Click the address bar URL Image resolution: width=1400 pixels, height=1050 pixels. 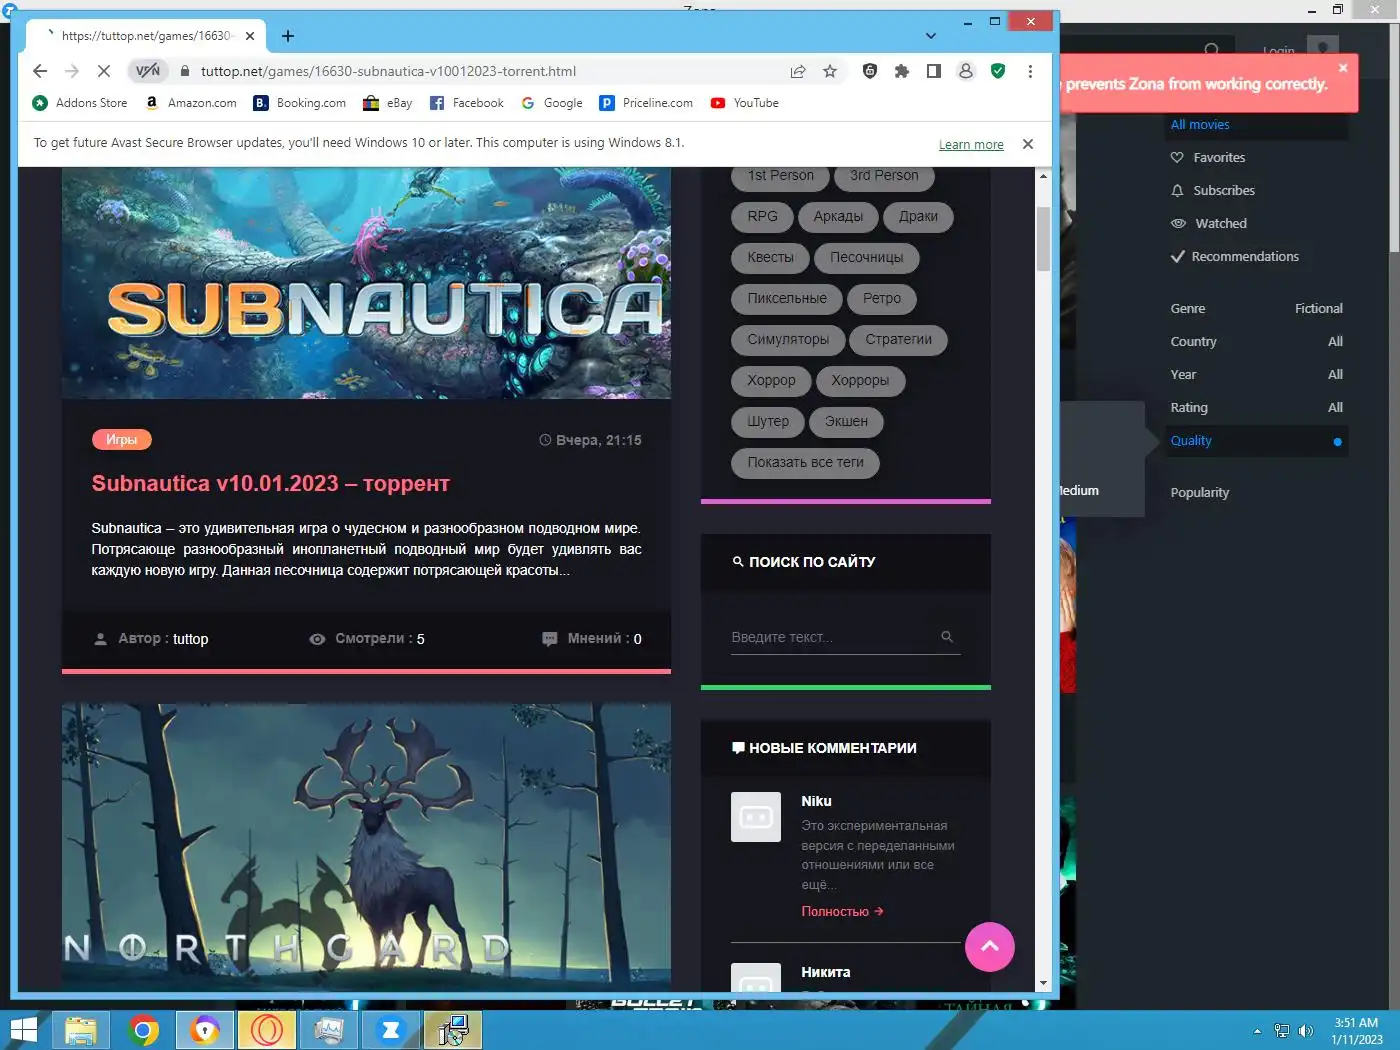[388, 71]
